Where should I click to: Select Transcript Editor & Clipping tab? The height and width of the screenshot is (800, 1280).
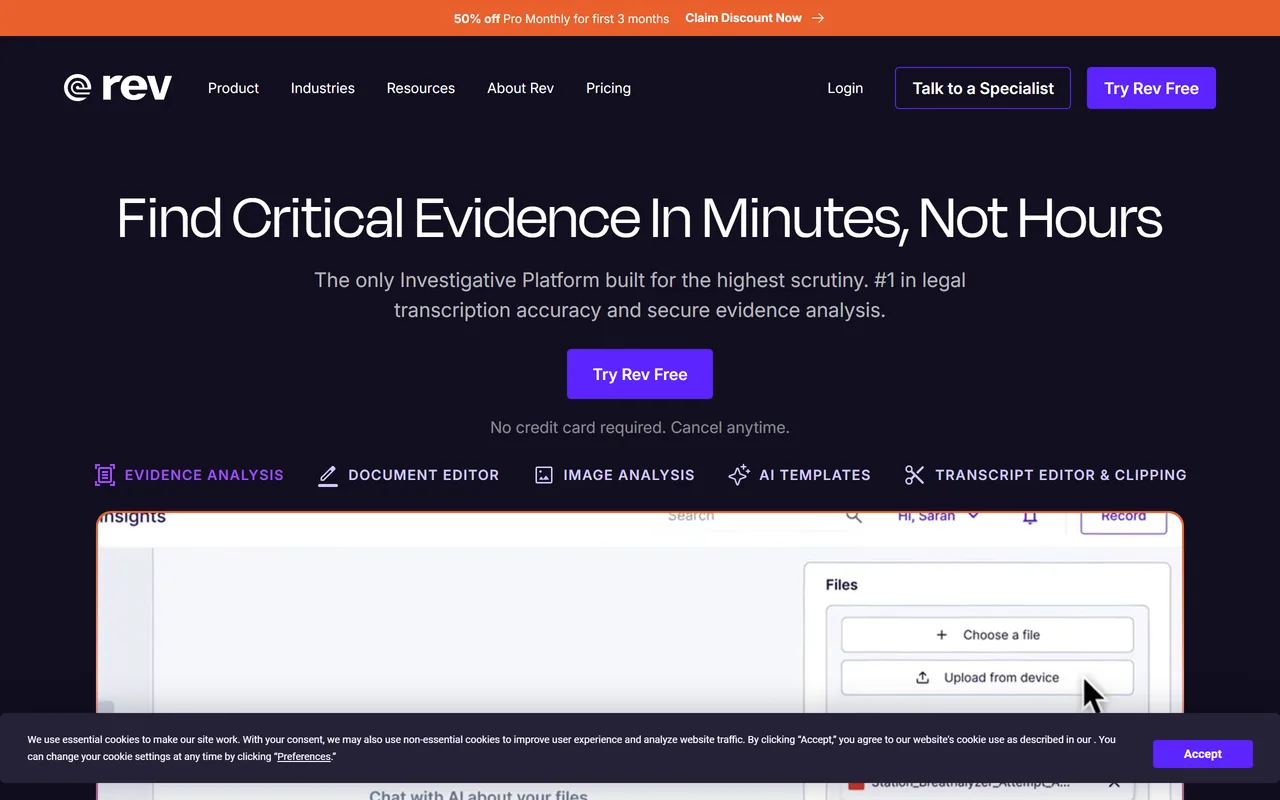pos(1045,475)
